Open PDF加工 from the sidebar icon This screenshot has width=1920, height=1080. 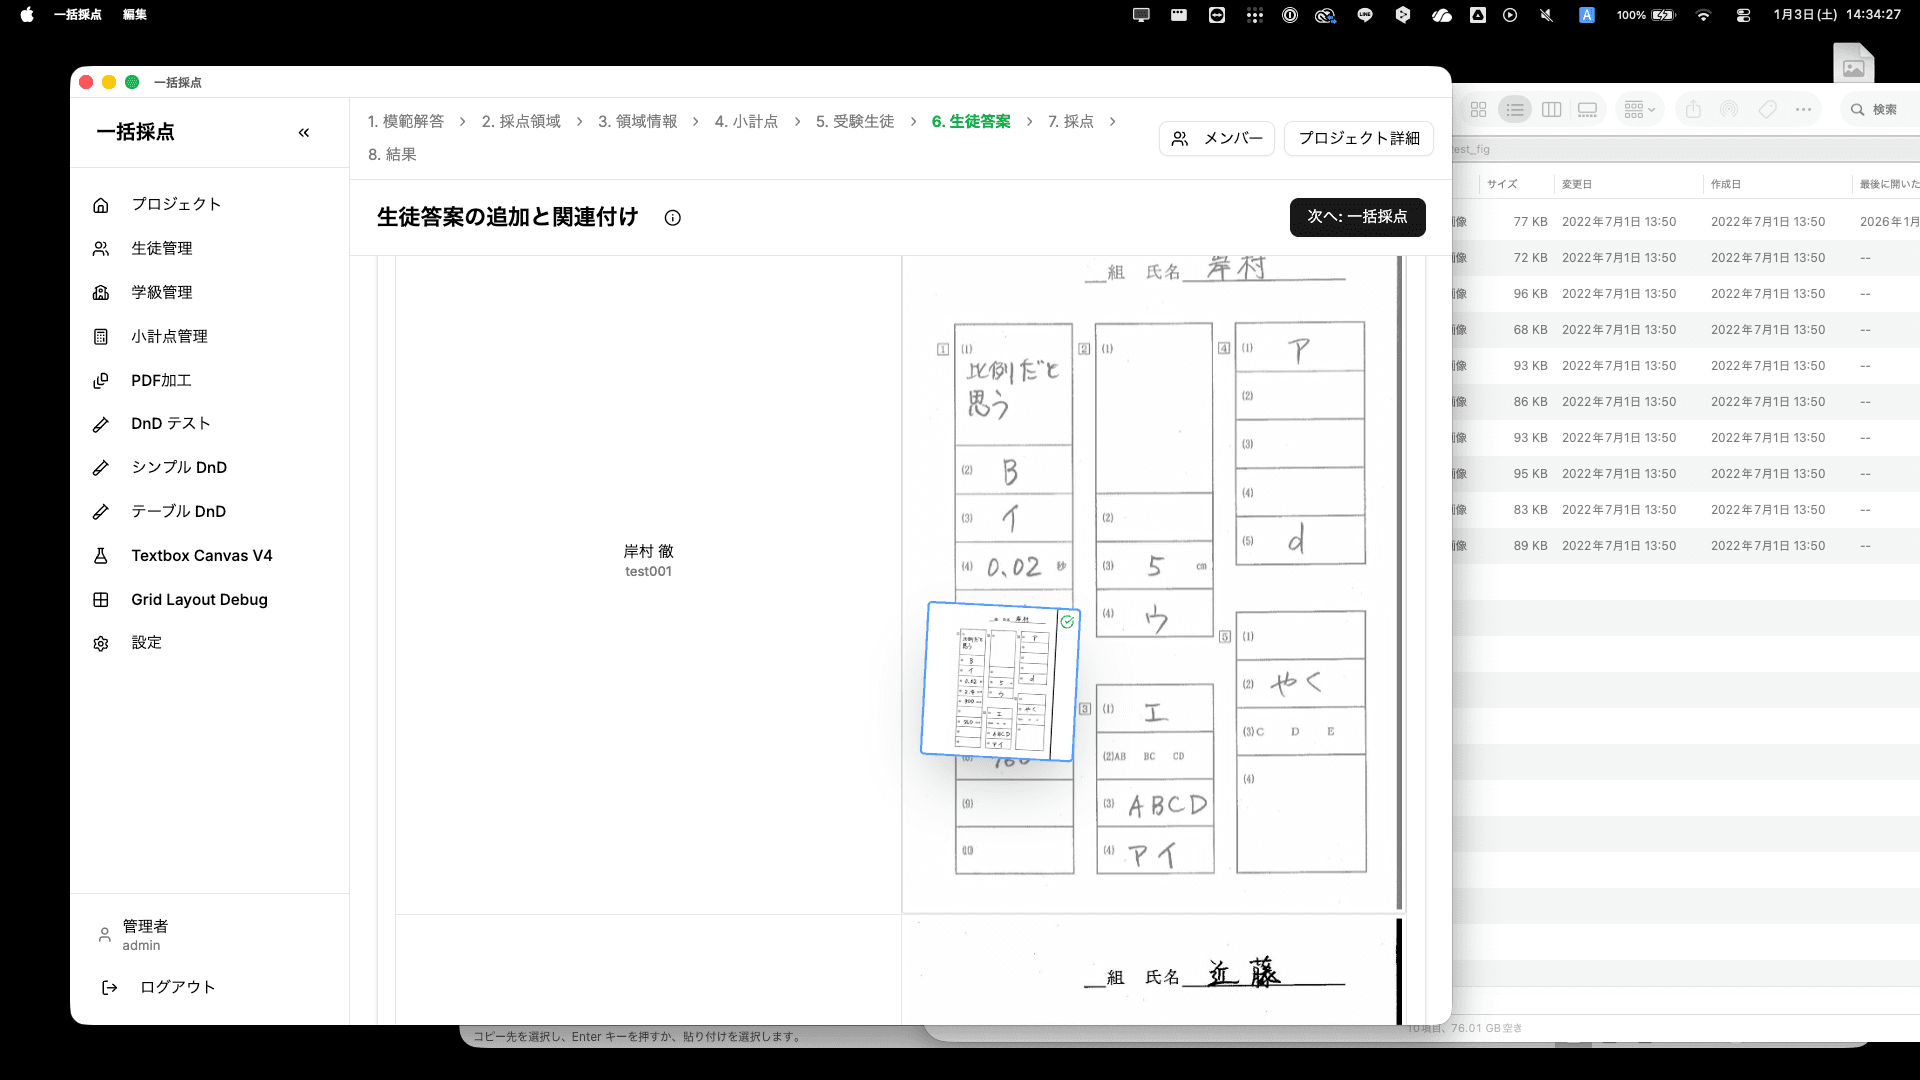click(100, 380)
